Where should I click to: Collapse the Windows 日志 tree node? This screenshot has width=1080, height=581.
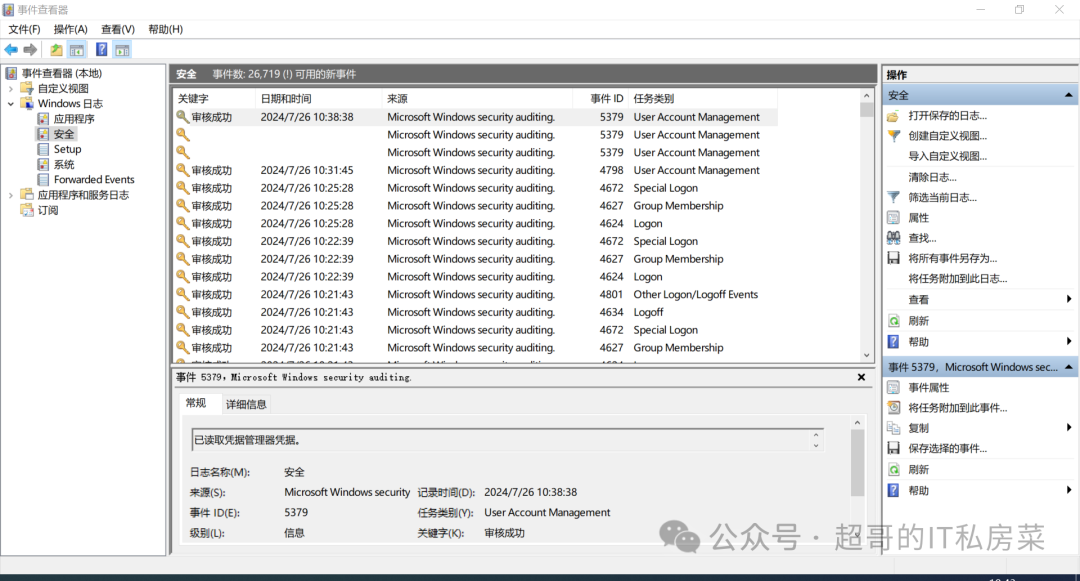[10, 104]
